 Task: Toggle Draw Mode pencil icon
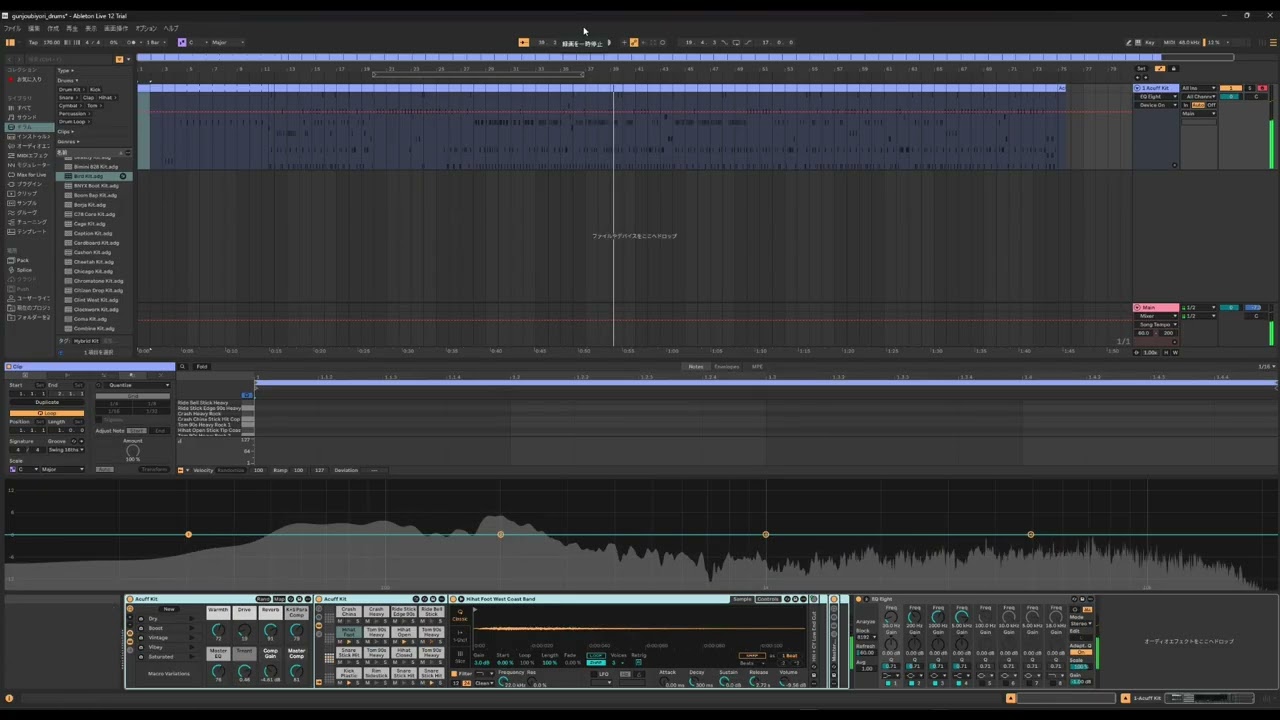1129,42
